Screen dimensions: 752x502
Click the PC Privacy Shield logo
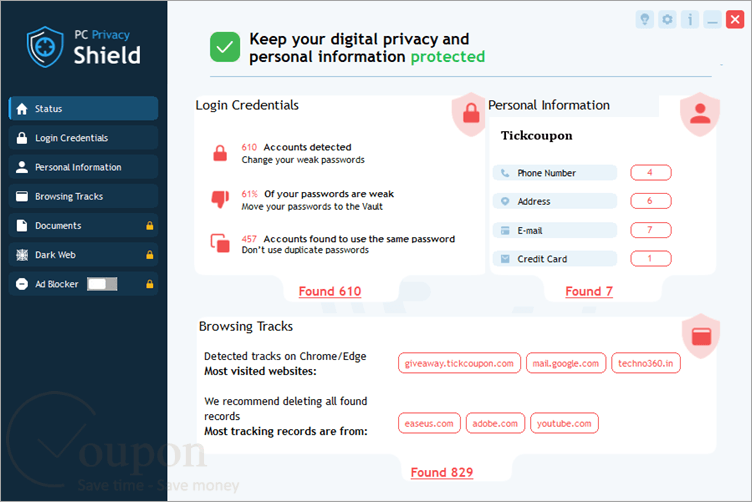[84, 47]
